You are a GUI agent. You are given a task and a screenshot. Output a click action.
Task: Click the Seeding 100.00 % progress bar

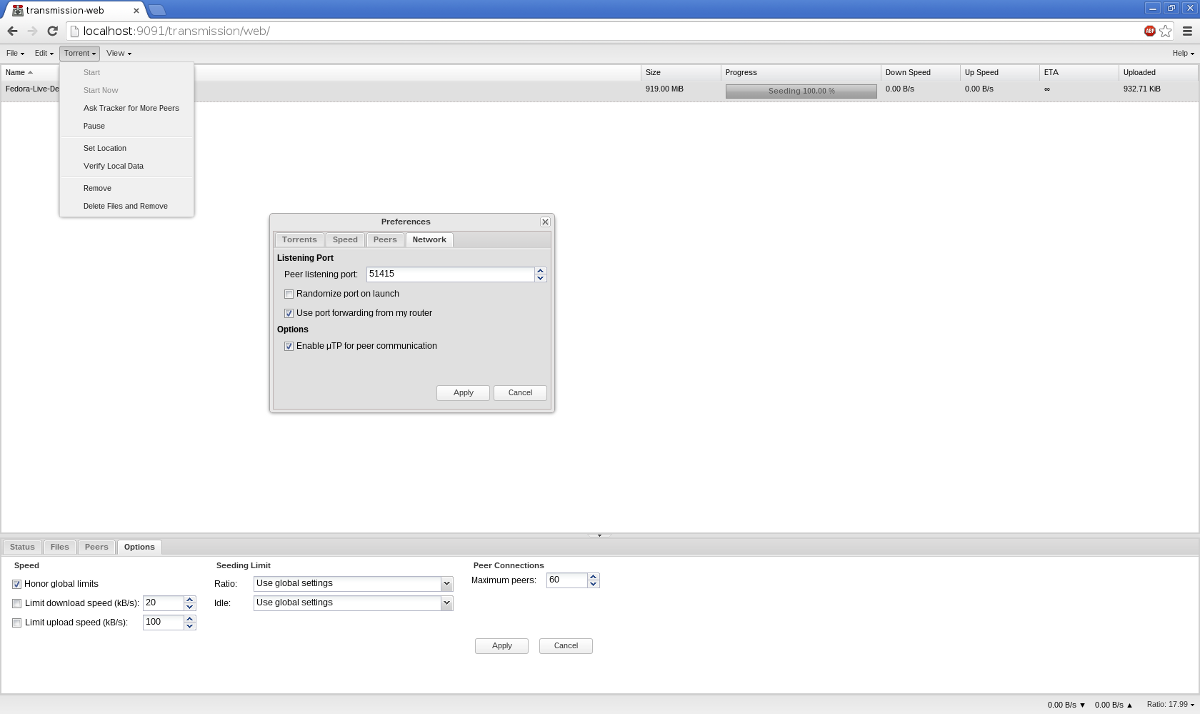(801, 91)
